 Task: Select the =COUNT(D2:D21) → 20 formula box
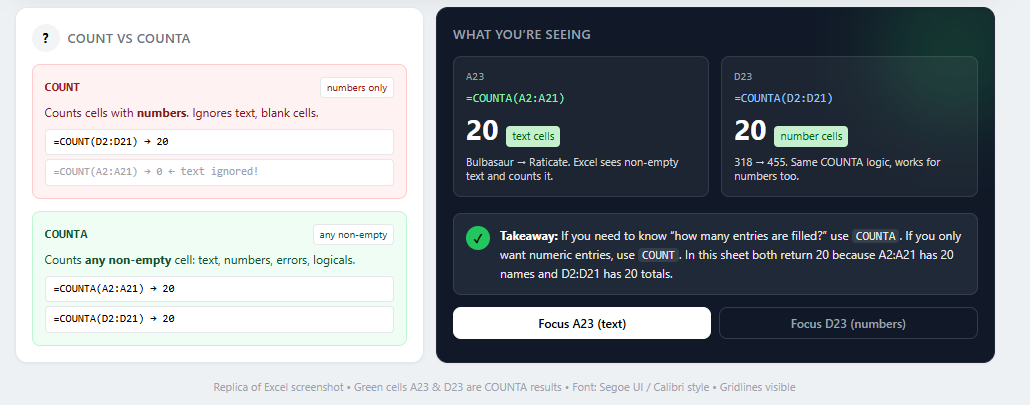[219, 142]
